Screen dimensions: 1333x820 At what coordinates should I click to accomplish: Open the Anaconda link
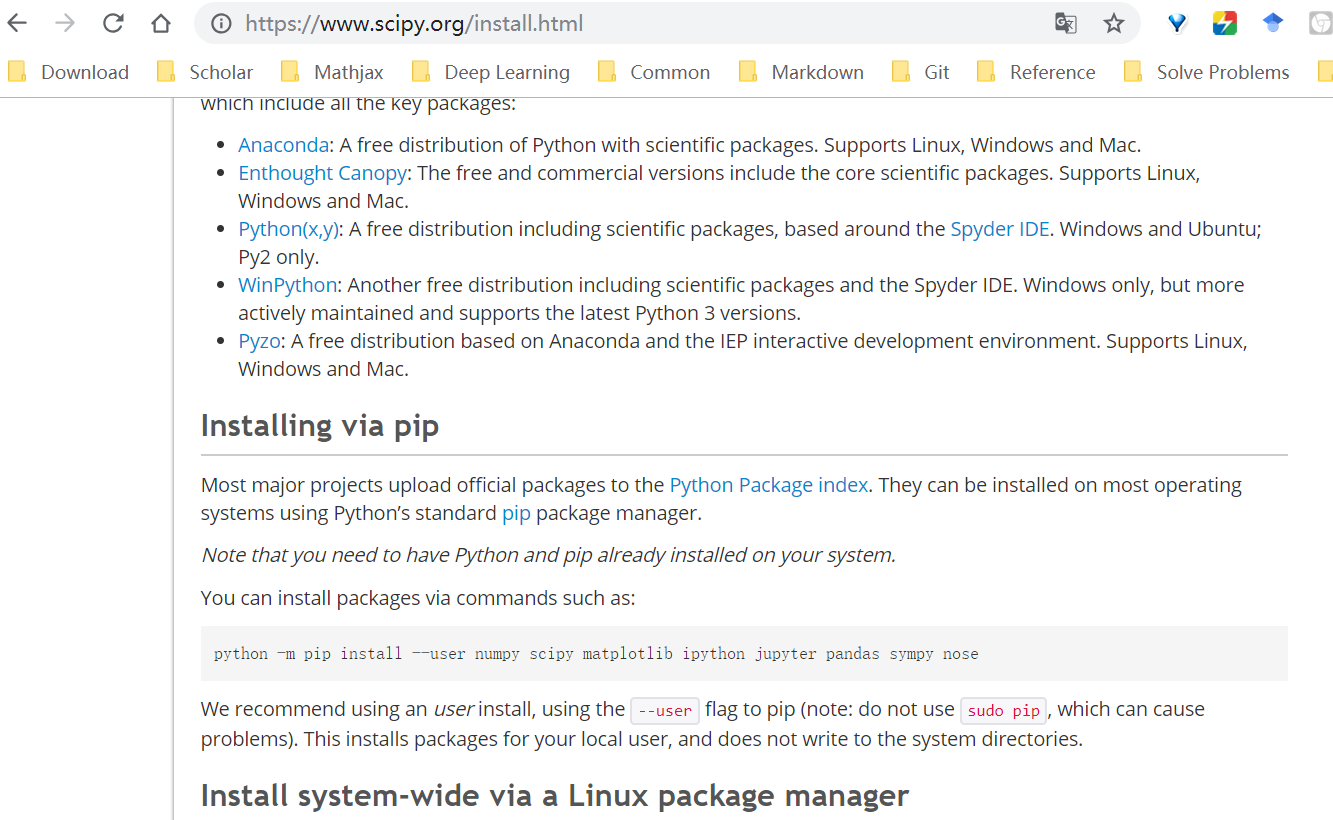pos(283,145)
